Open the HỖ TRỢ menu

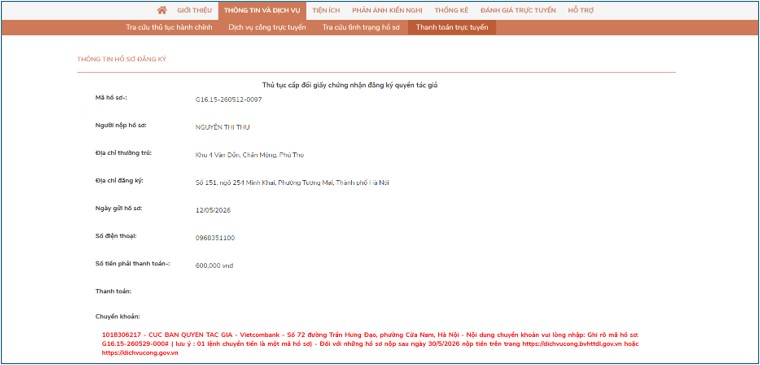coord(581,10)
